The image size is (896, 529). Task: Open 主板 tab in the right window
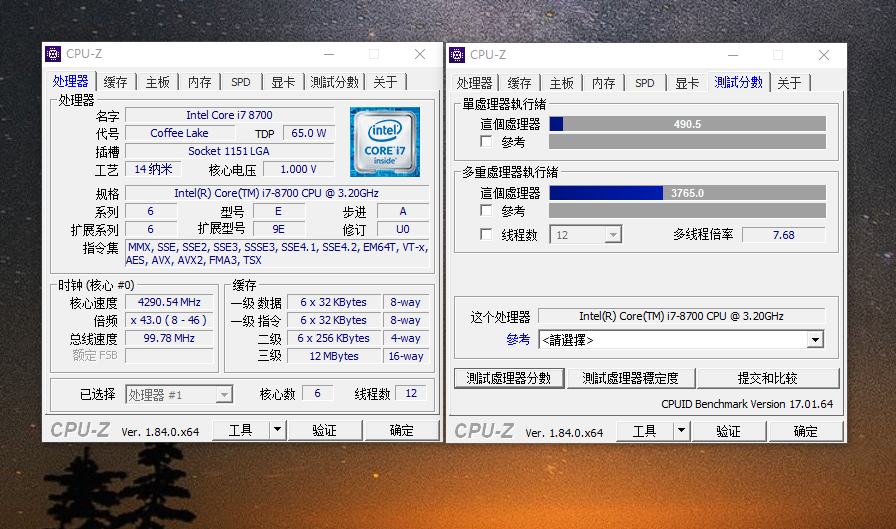[x=562, y=83]
